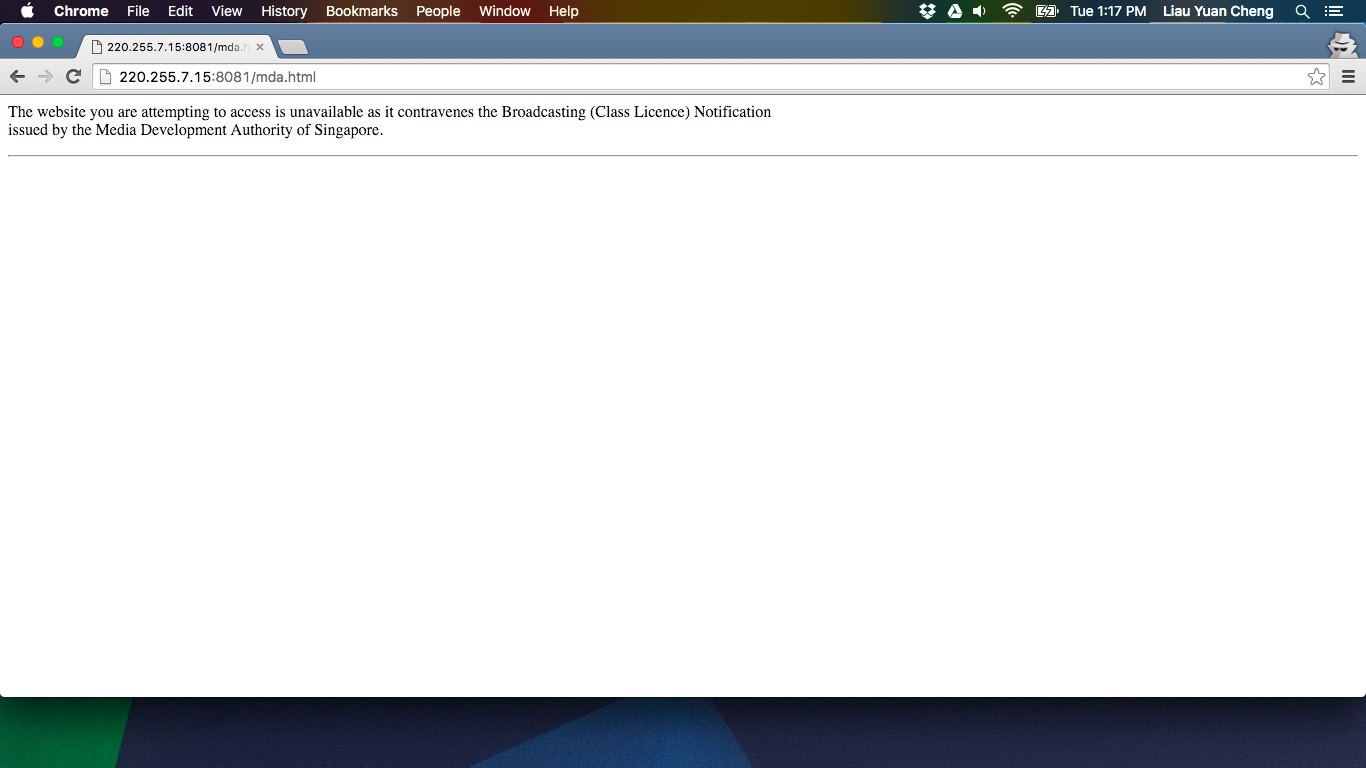1366x768 pixels.
Task: Close the Chrome window
Action: (18, 42)
